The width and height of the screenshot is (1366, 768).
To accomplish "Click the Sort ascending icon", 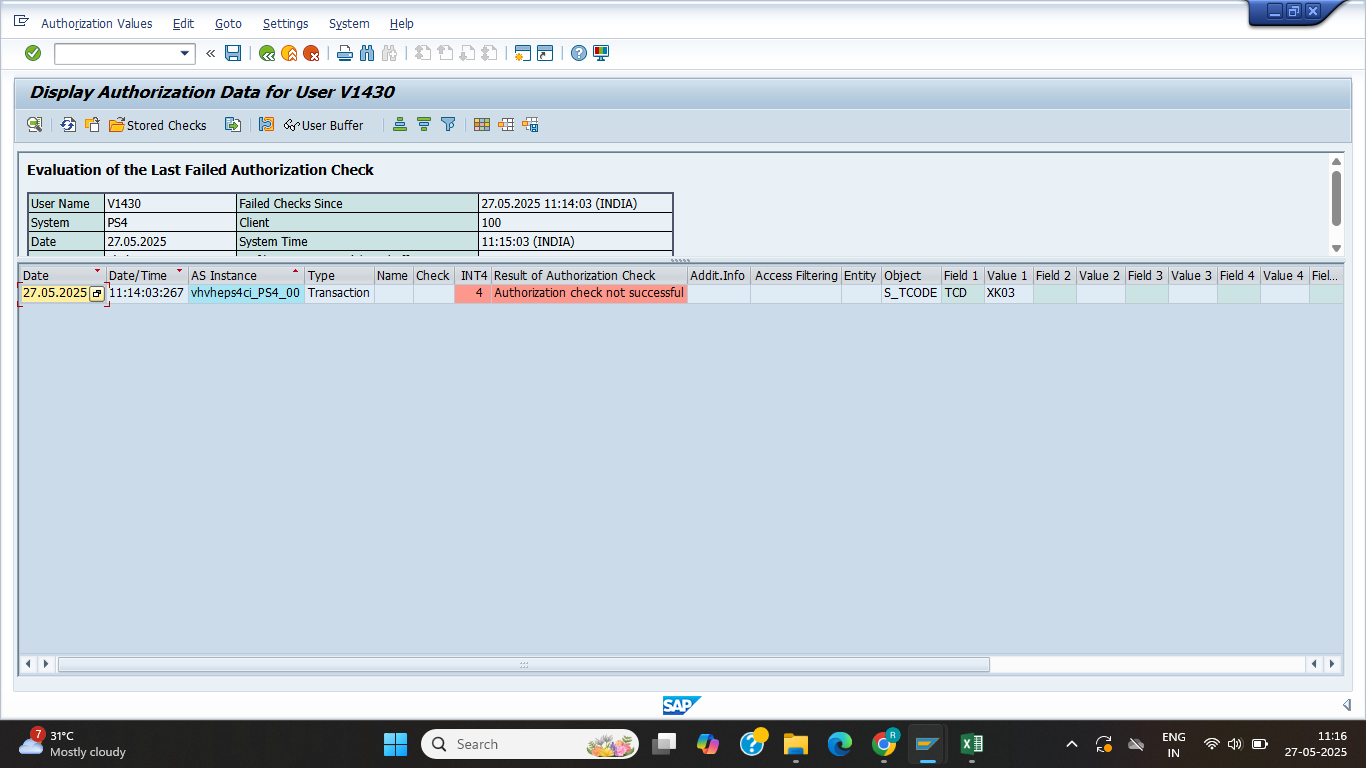I will [x=400, y=125].
